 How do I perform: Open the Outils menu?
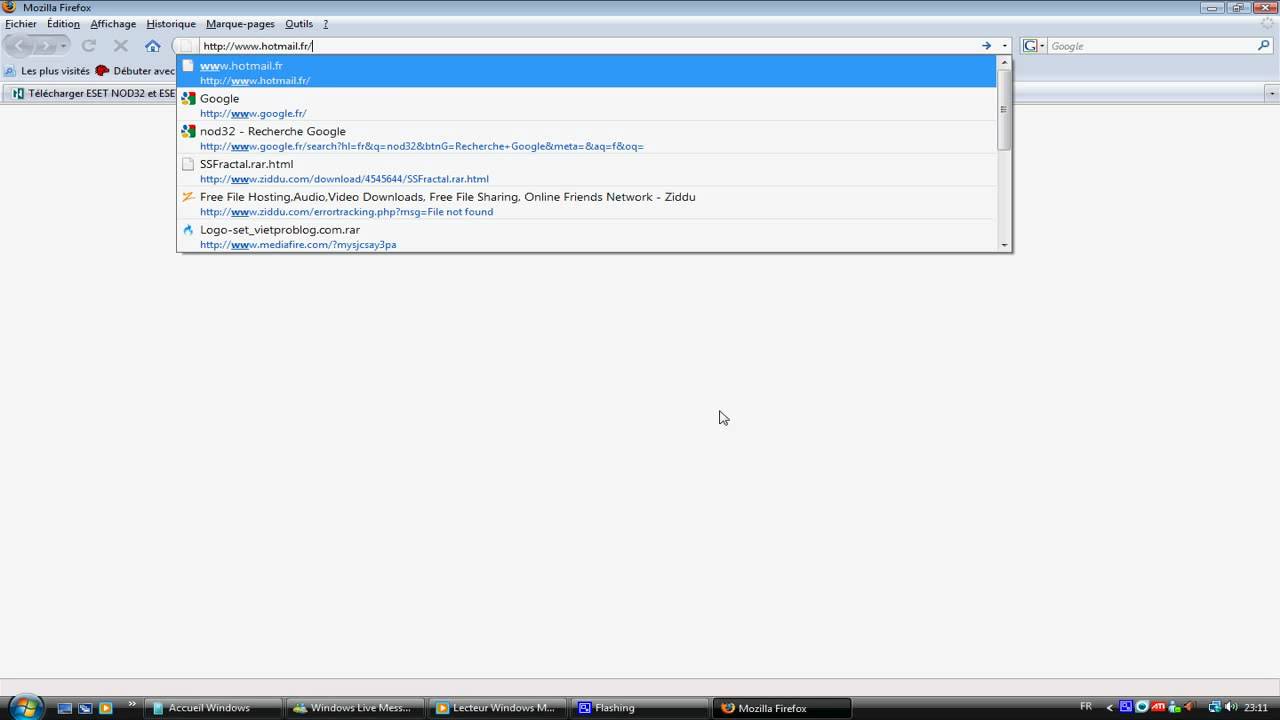[299, 24]
